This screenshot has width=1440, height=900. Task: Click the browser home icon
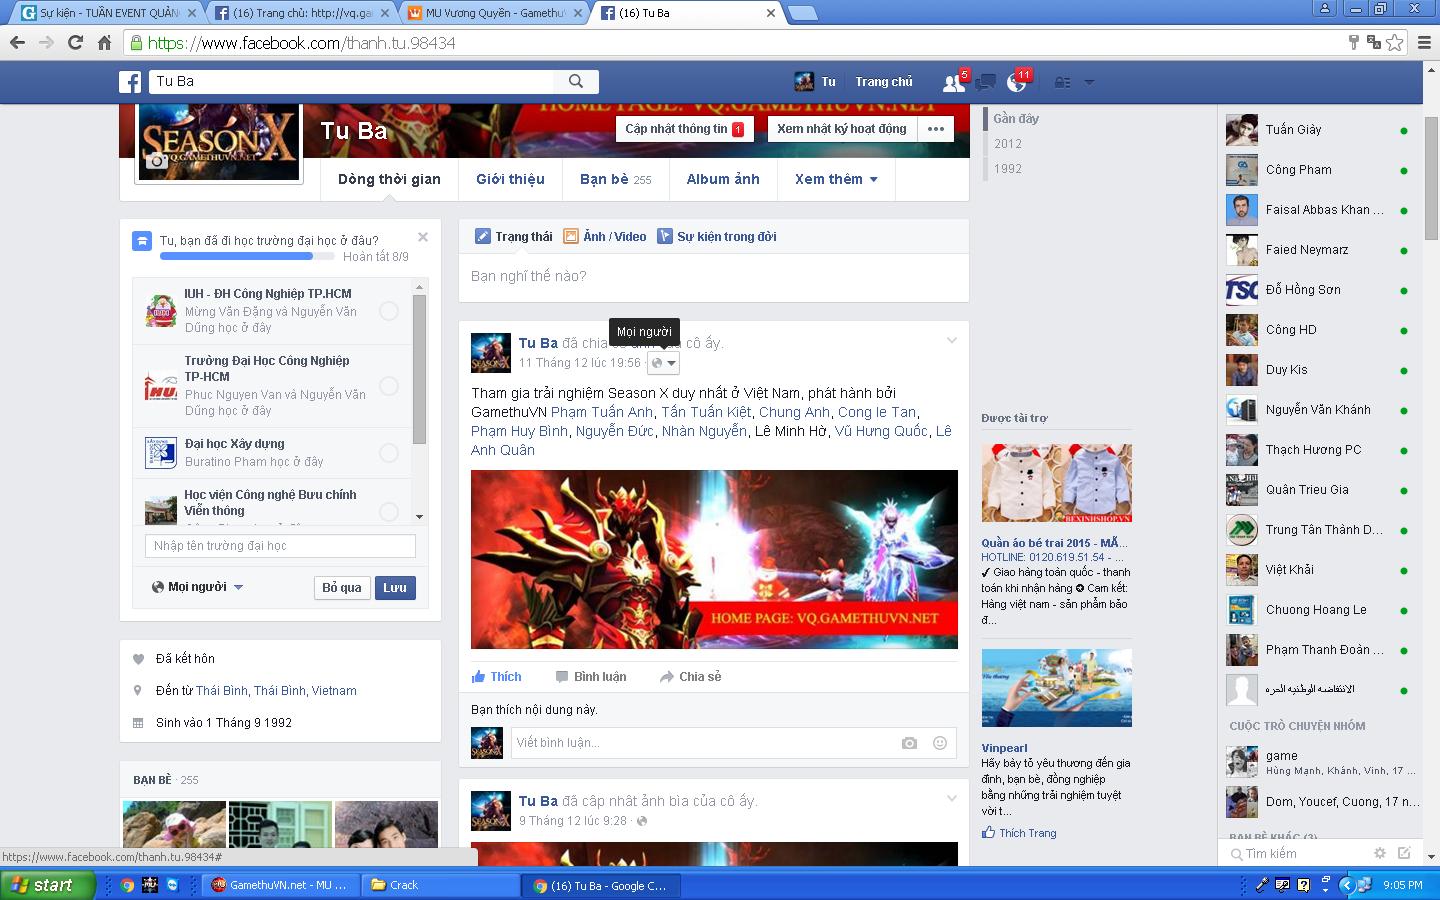(104, 43)
